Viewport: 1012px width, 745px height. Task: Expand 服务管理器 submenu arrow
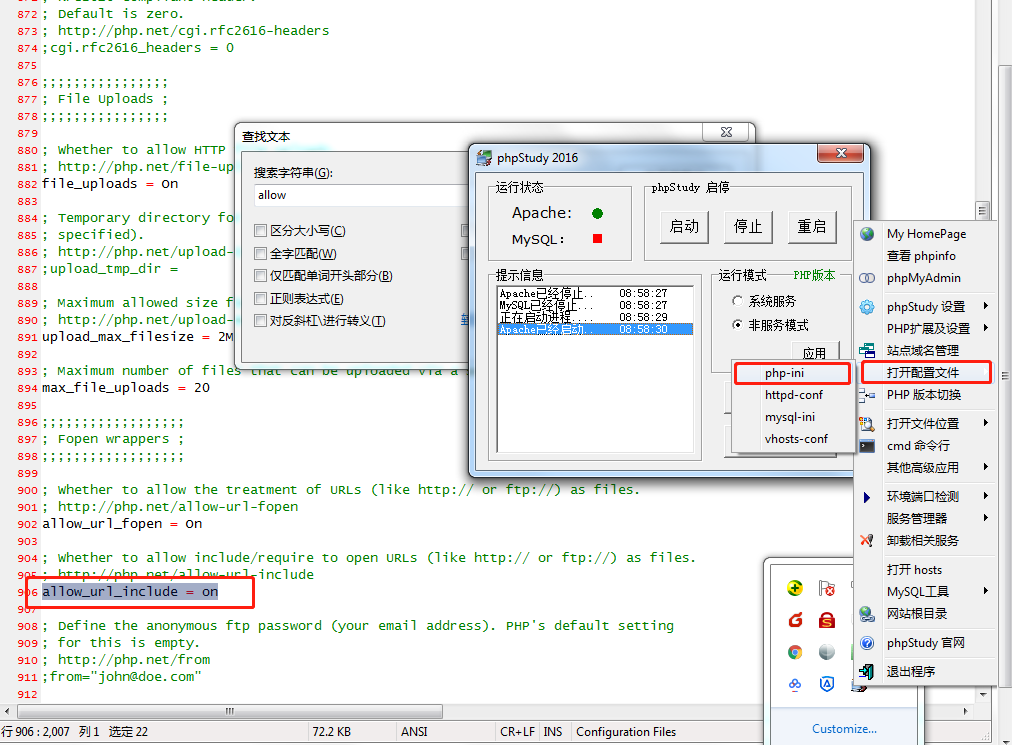point(986,518)
